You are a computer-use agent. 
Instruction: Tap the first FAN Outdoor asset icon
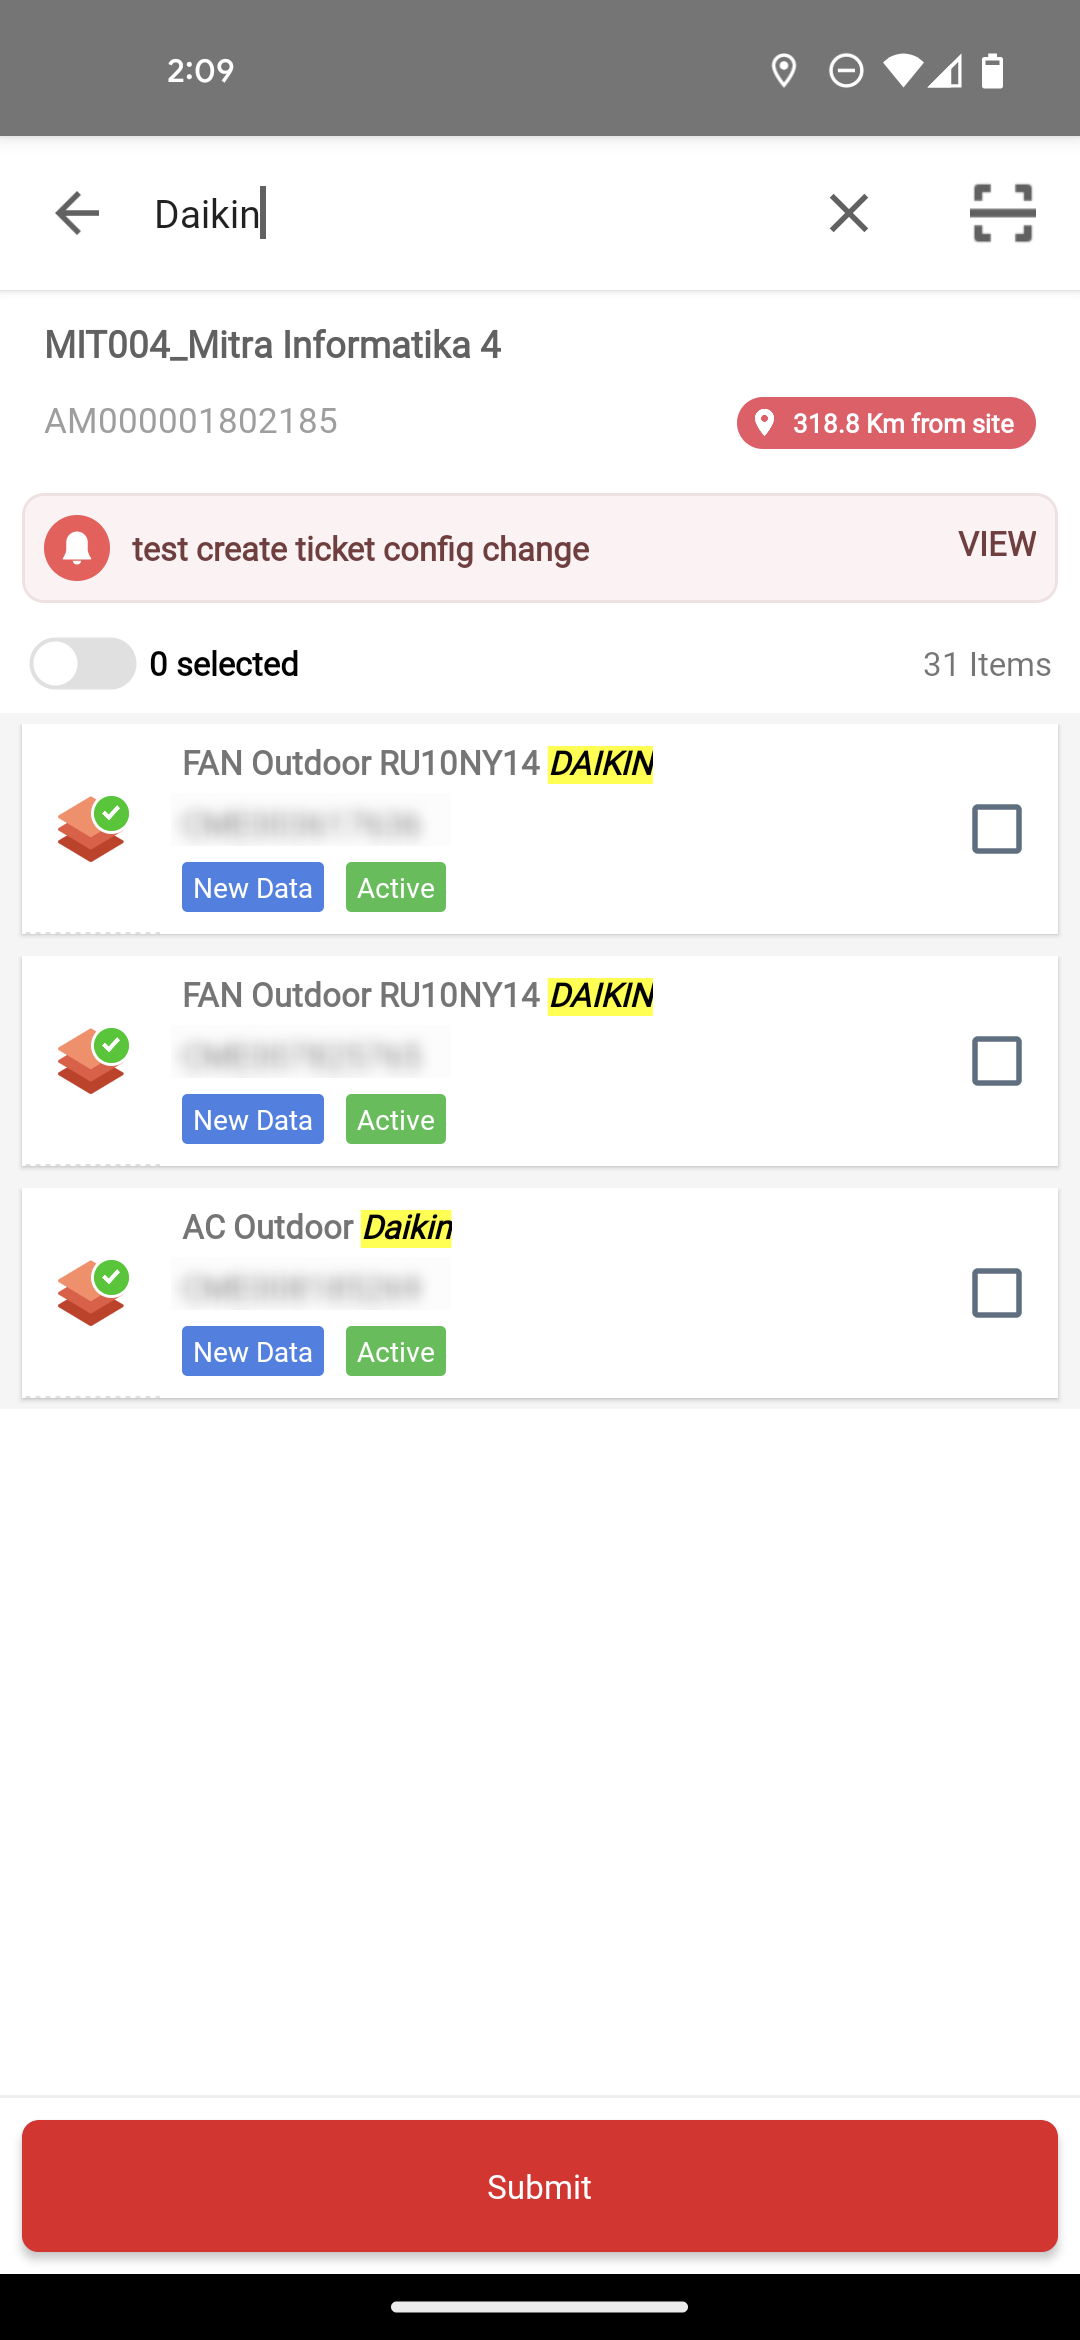pos(93,829)
